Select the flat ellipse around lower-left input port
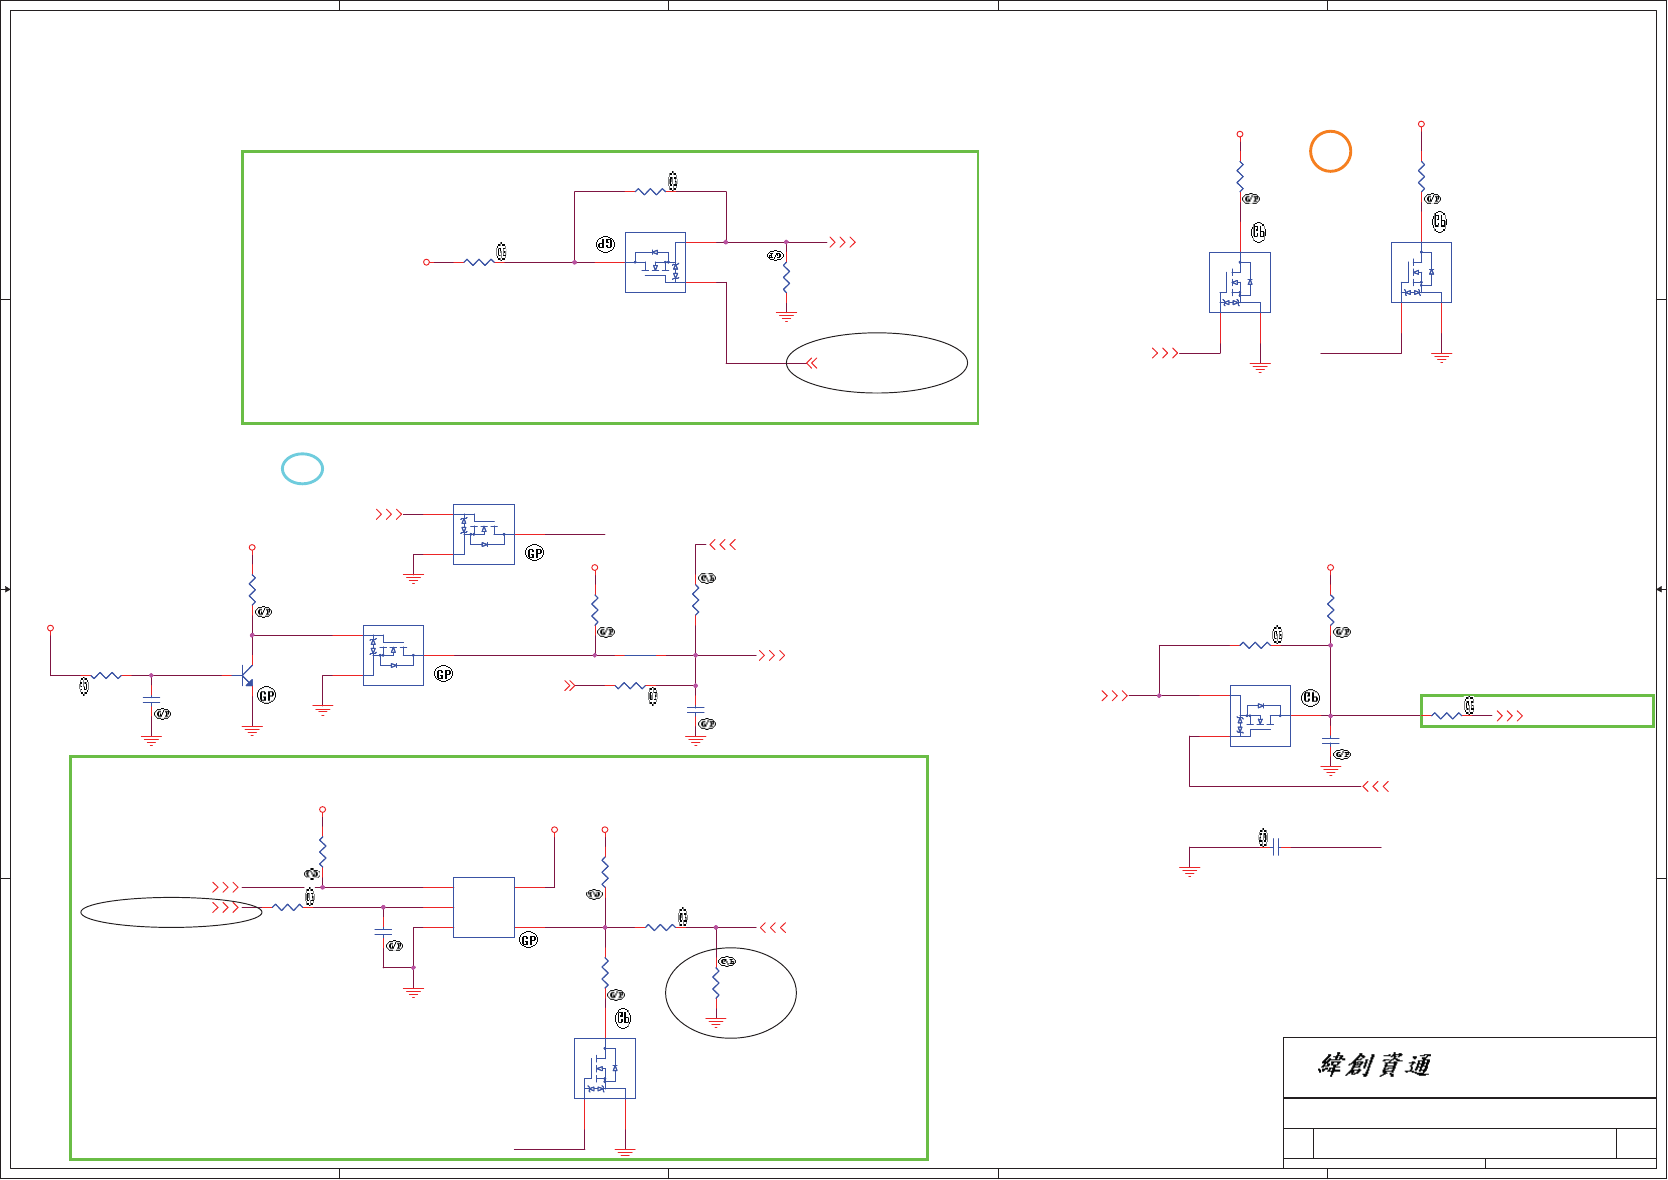This screenshot has width=1668, height=1180. pyautogui.click(x=171, y=912)
